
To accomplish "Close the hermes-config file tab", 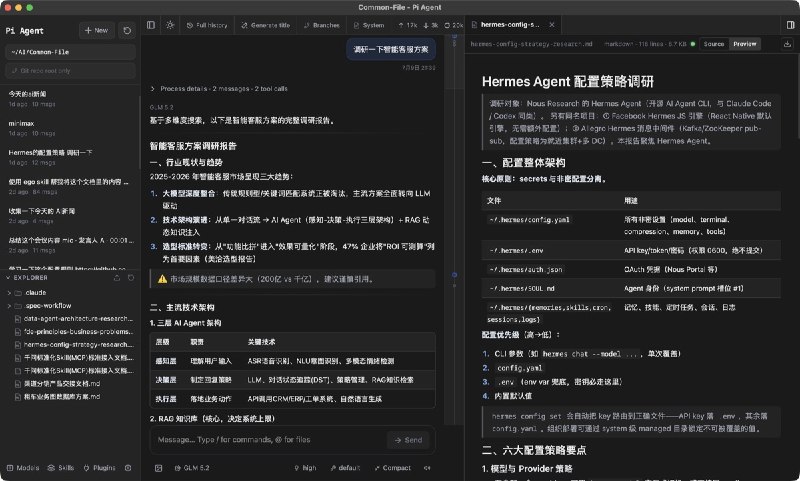I will pyautogui.click(x=552, y=24).
